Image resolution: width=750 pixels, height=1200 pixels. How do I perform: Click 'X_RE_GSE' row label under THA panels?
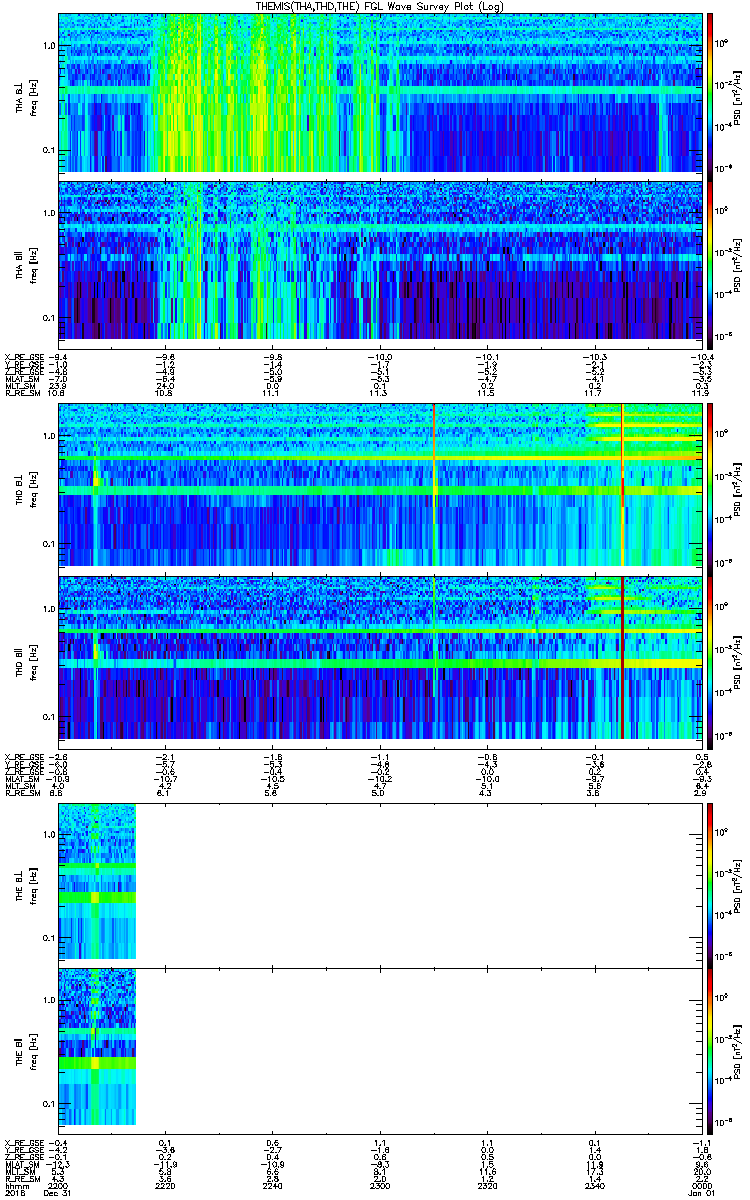click(25, 357)
